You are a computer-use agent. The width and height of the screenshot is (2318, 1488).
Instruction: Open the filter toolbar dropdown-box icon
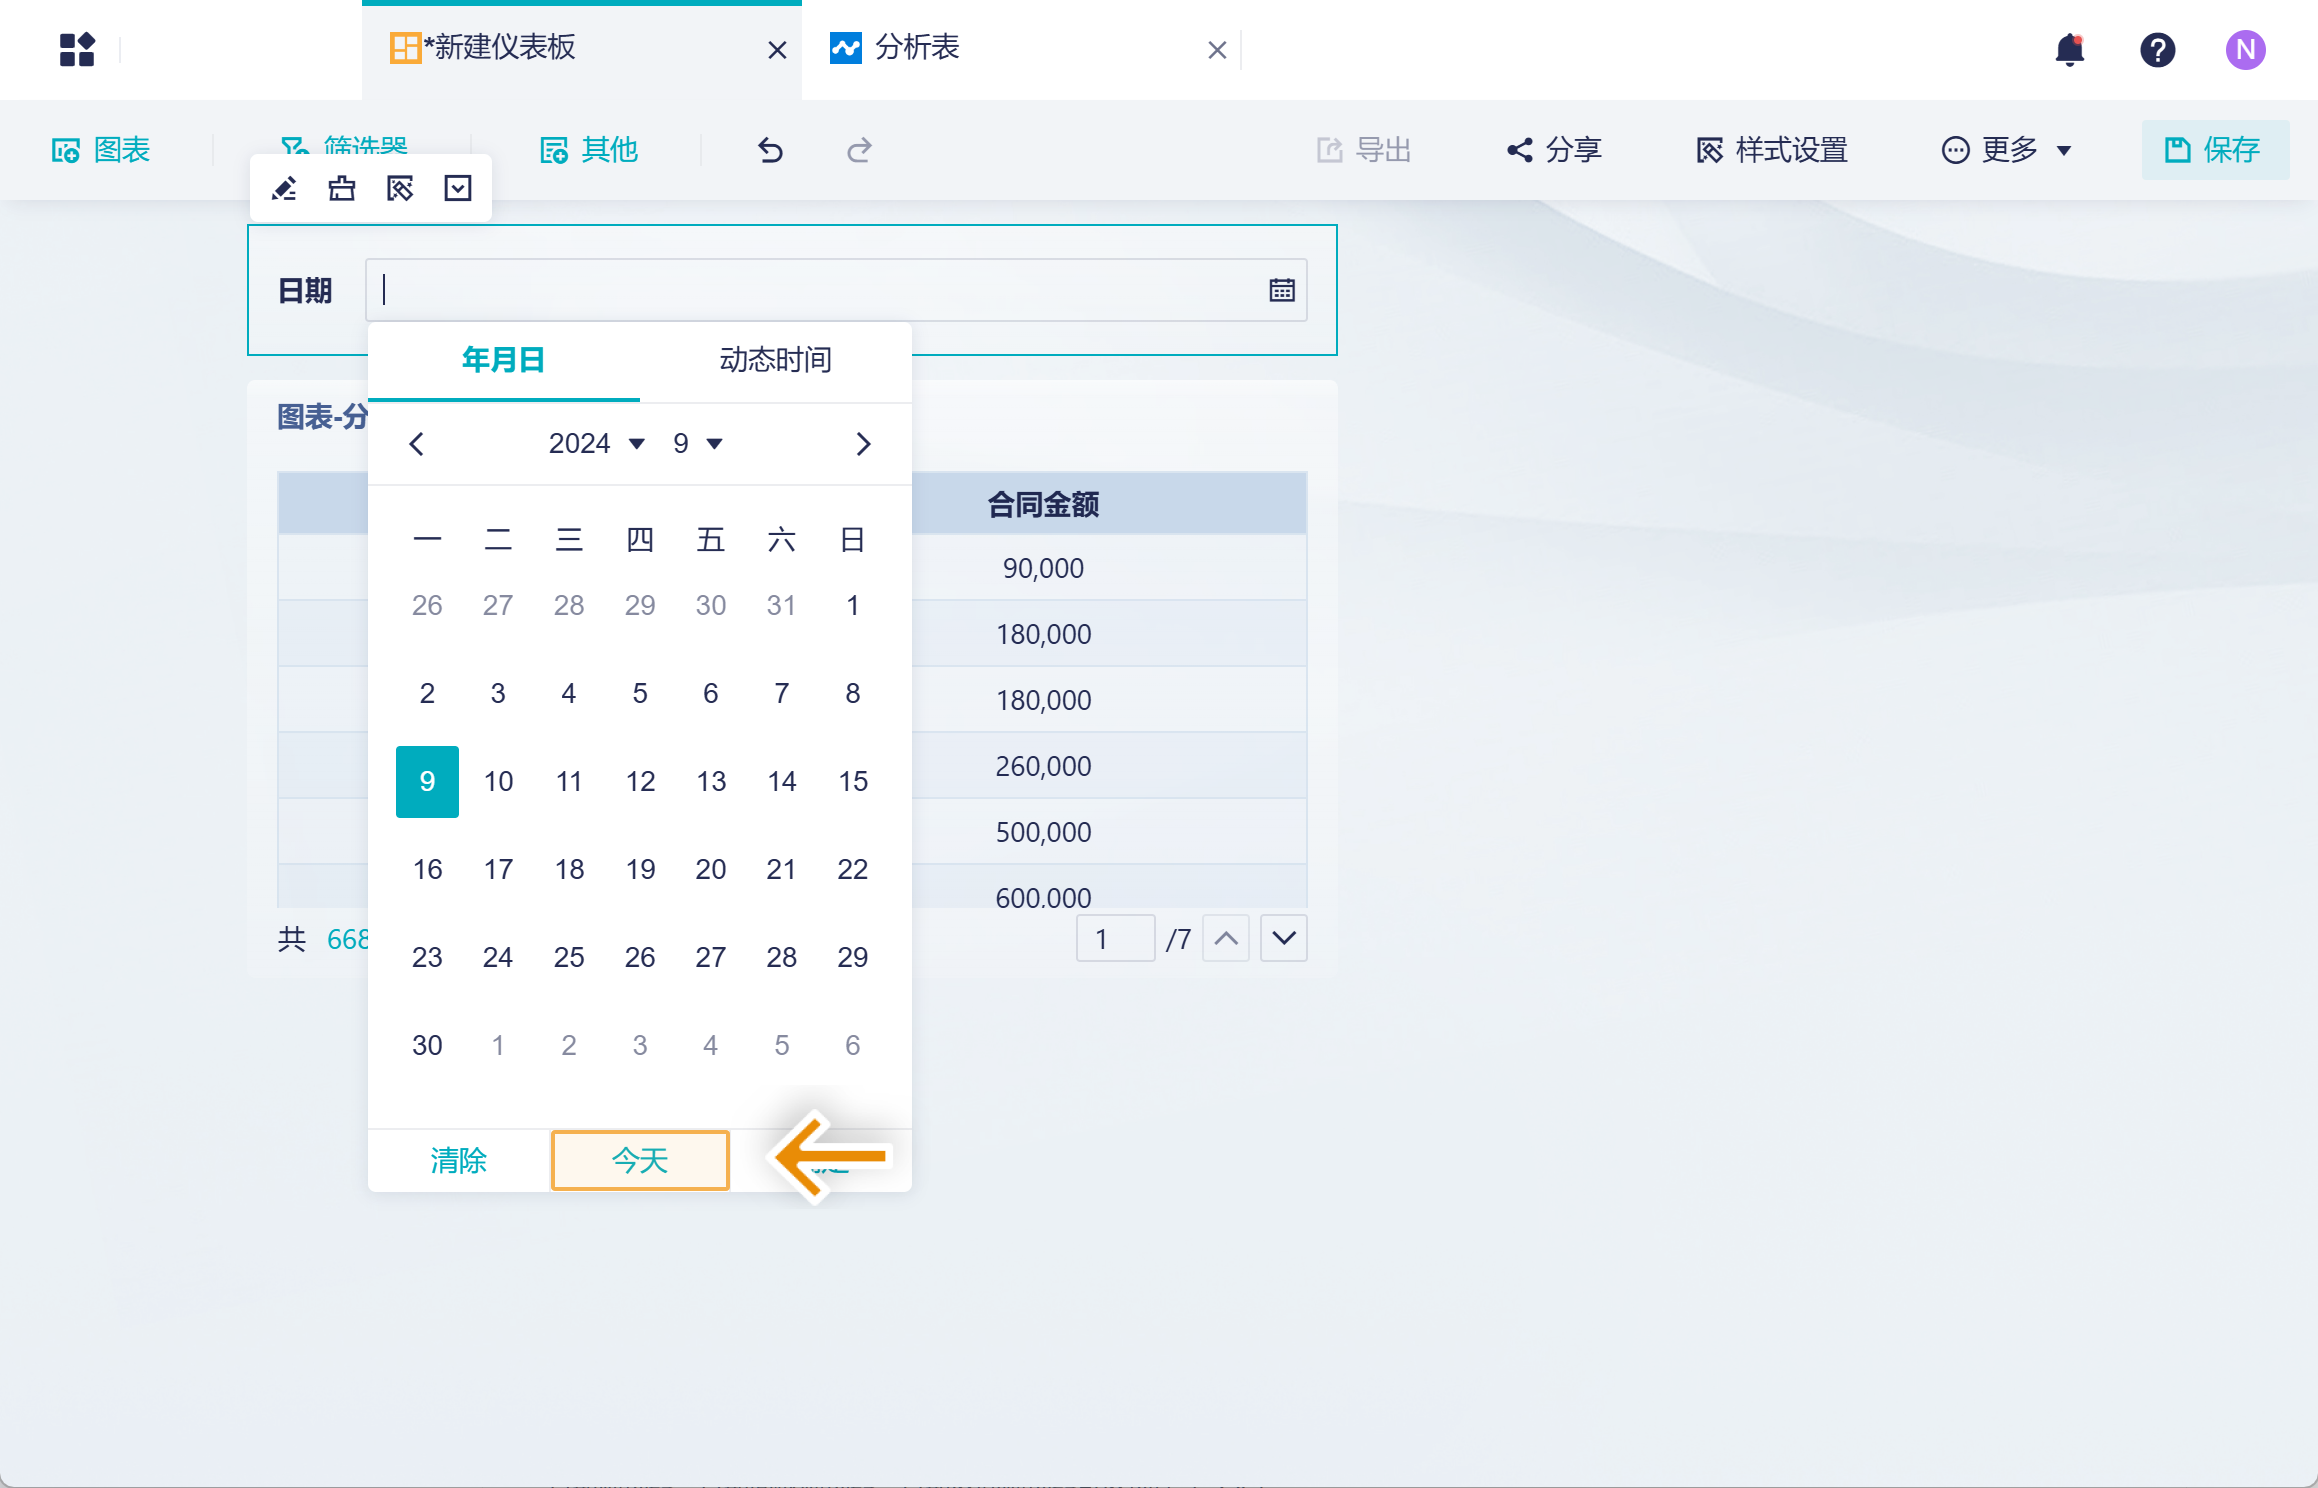[458, 189]
